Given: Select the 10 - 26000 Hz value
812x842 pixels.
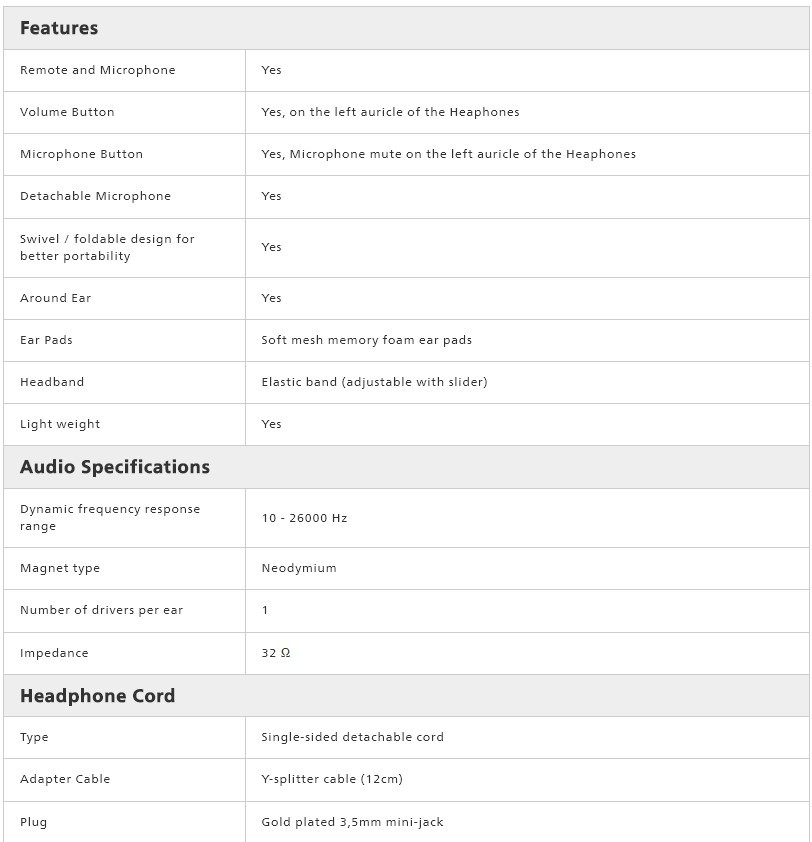Looking at the screenshot, I should [x=304, y=518].
